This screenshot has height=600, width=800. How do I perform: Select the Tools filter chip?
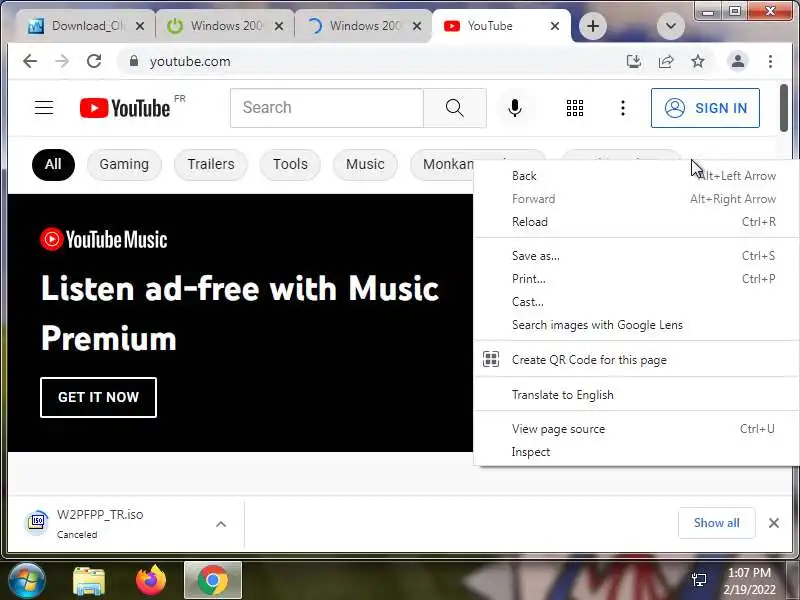click(x=290, y=164)
